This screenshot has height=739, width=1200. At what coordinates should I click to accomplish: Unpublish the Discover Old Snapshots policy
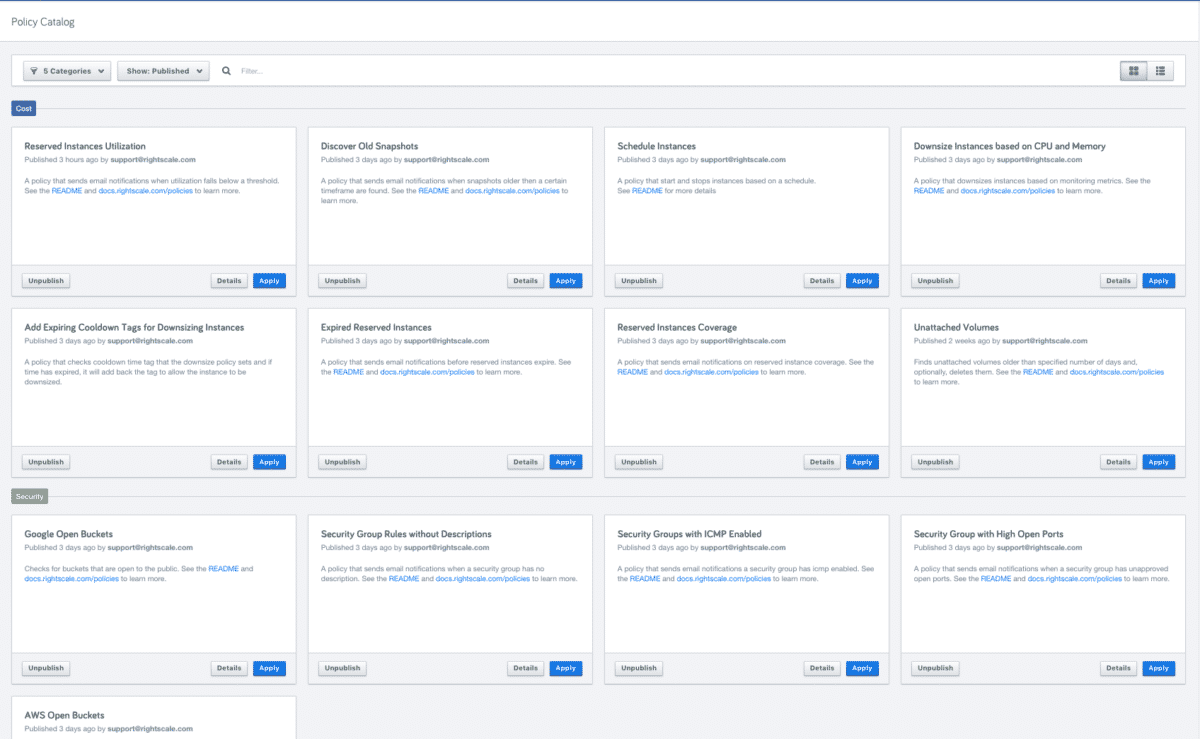342,281
